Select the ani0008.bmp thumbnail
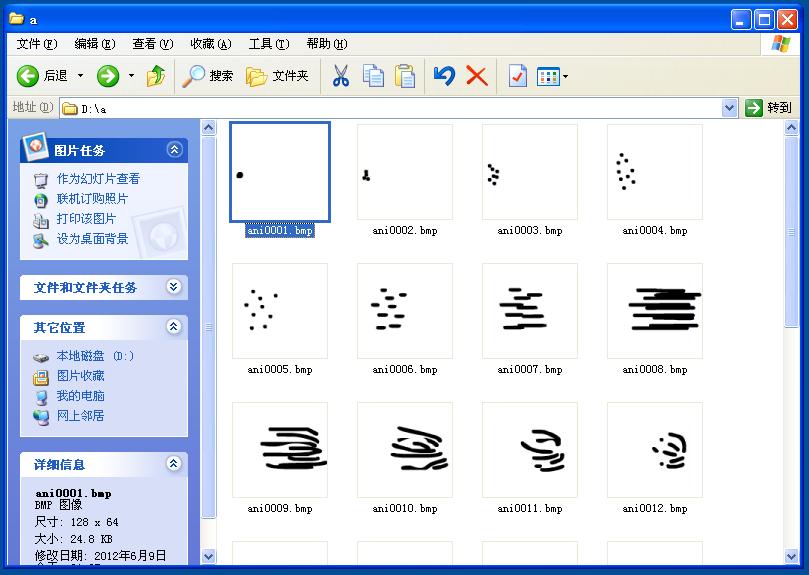The width and height of the screenshot is (809, 575). click(655, 311)
